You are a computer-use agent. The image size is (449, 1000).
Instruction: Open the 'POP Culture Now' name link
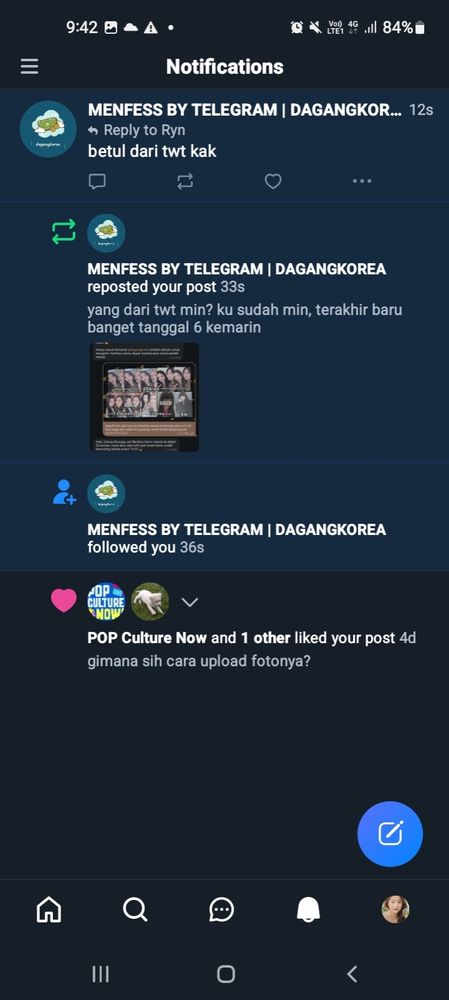click(x=147, y=638)
